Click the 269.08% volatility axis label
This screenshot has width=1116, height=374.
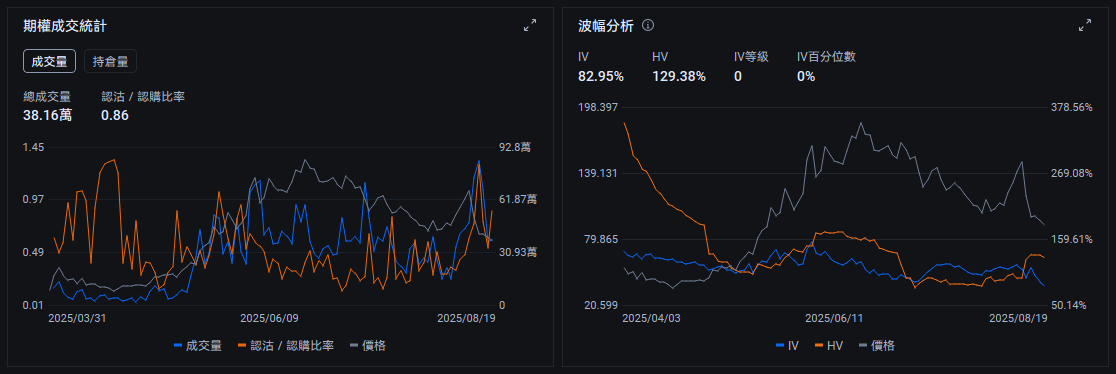[1072, 173]
